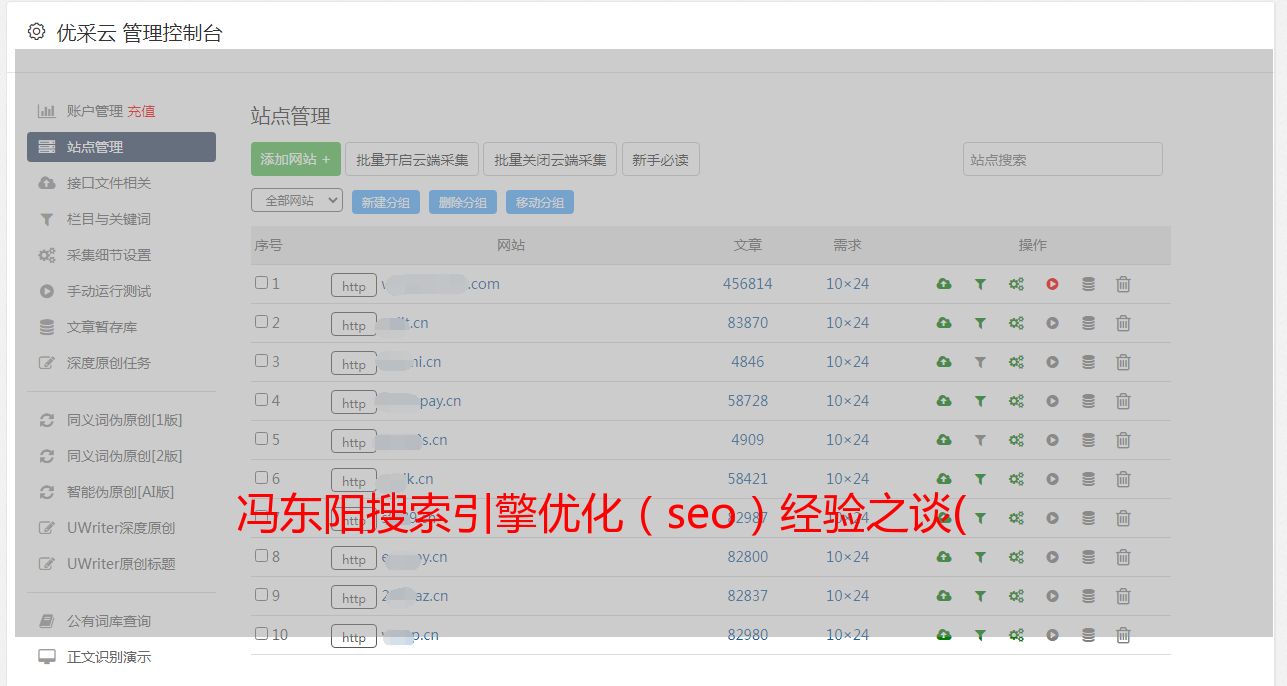This screenshot has width=1287, height=686.
Task: Click the trash icon in row 6
Action: [1123, 479]
